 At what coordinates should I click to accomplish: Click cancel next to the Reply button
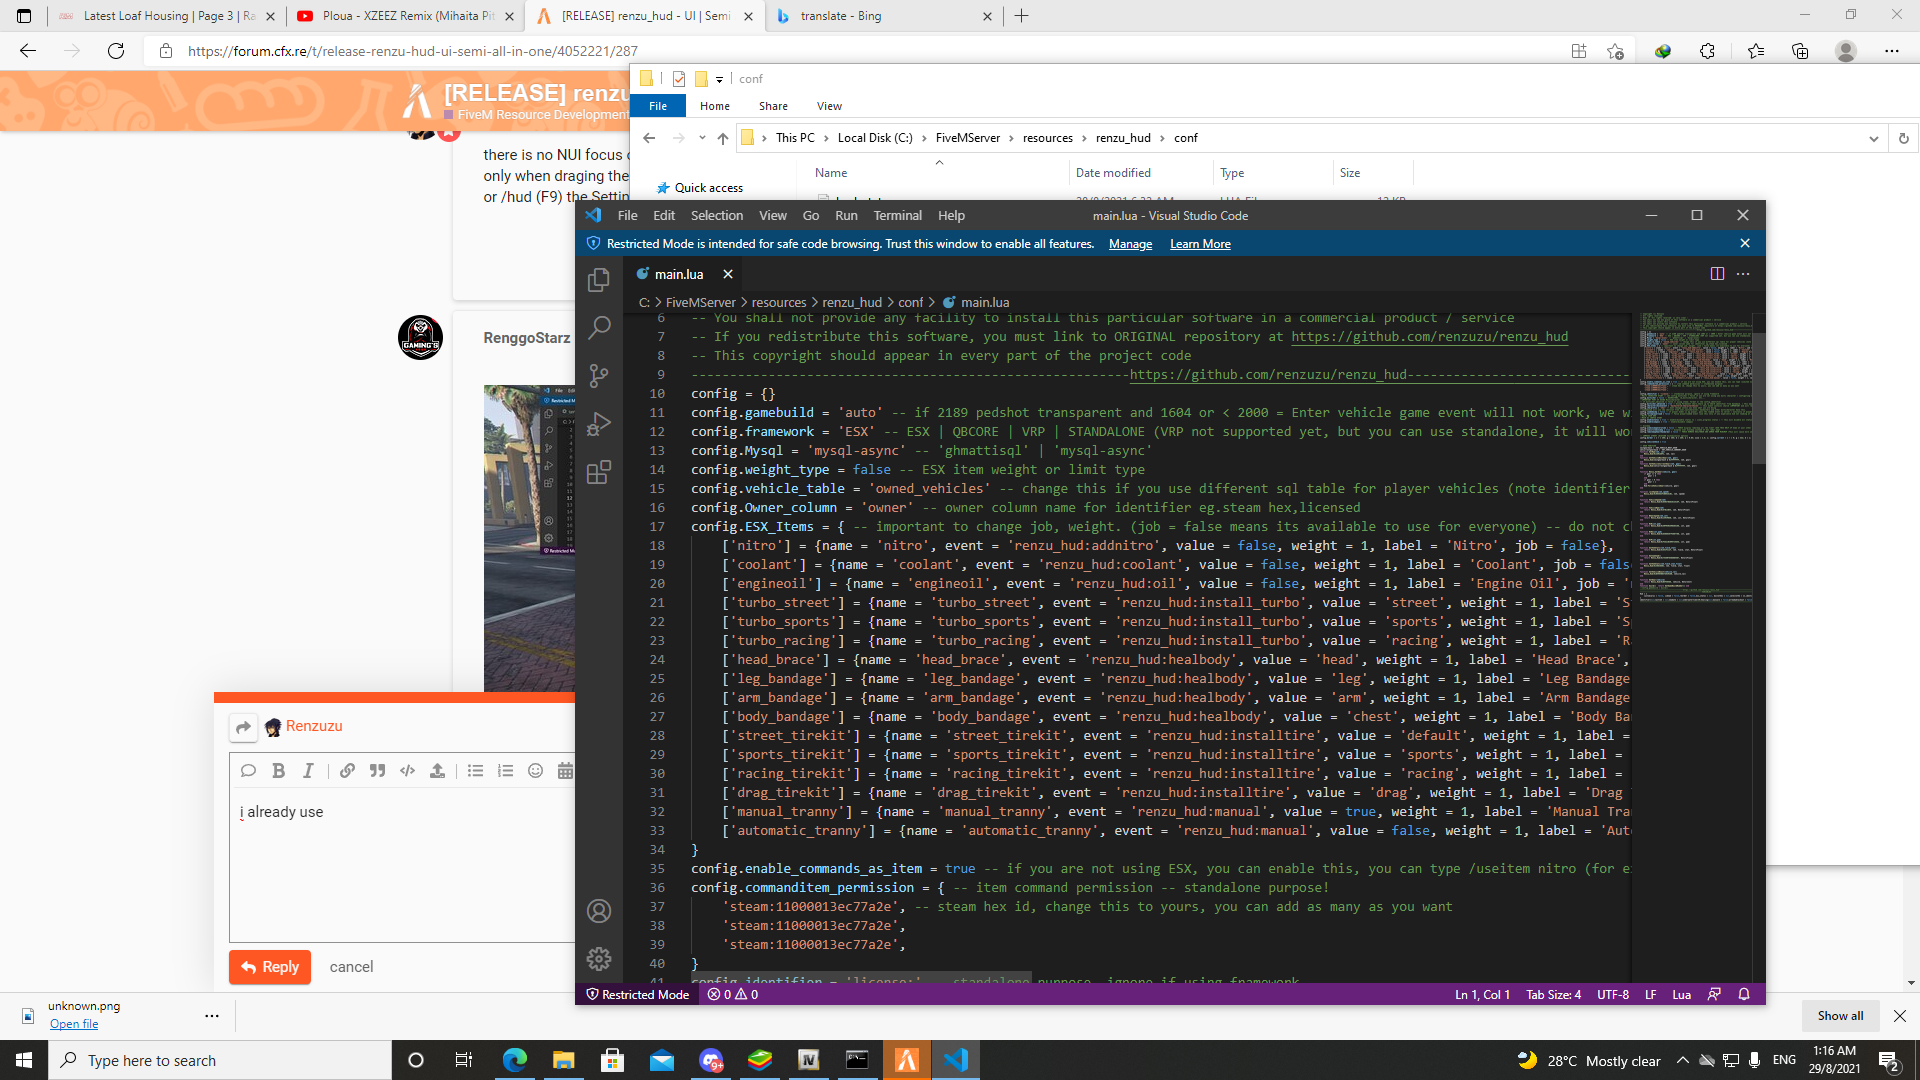(x=351, y=967)
